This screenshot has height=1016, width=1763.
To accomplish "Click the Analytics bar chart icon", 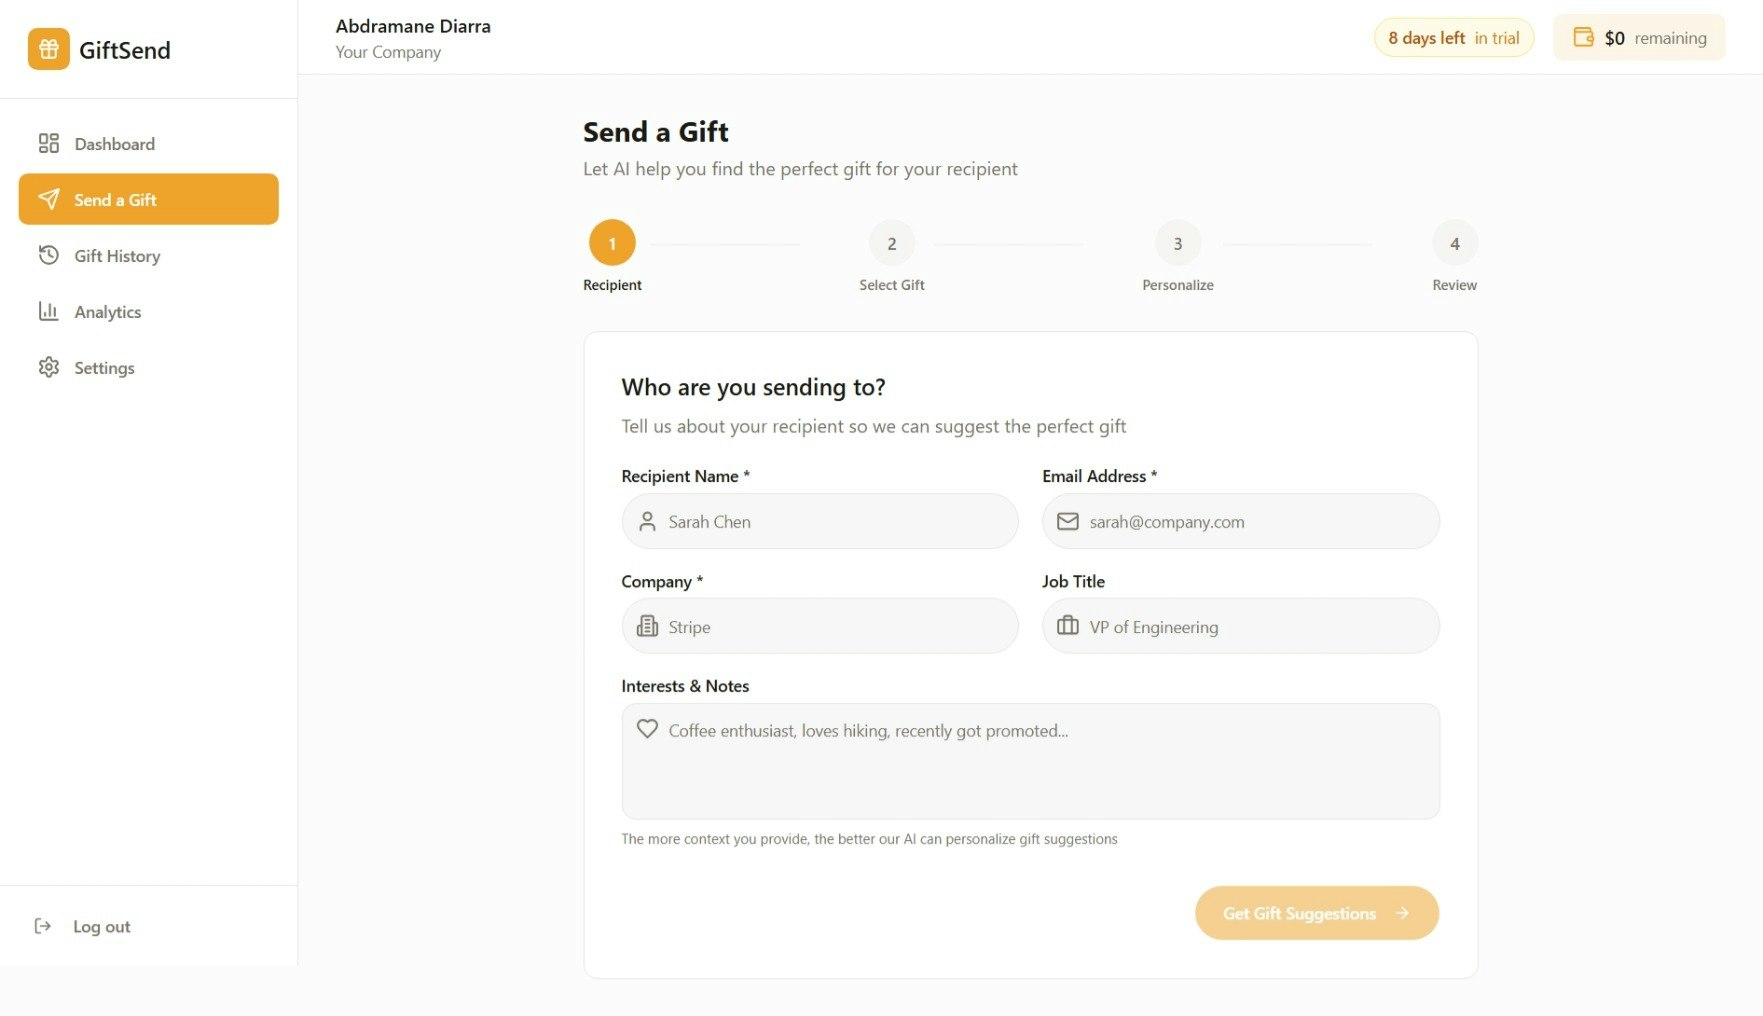I will click(48, 311).
